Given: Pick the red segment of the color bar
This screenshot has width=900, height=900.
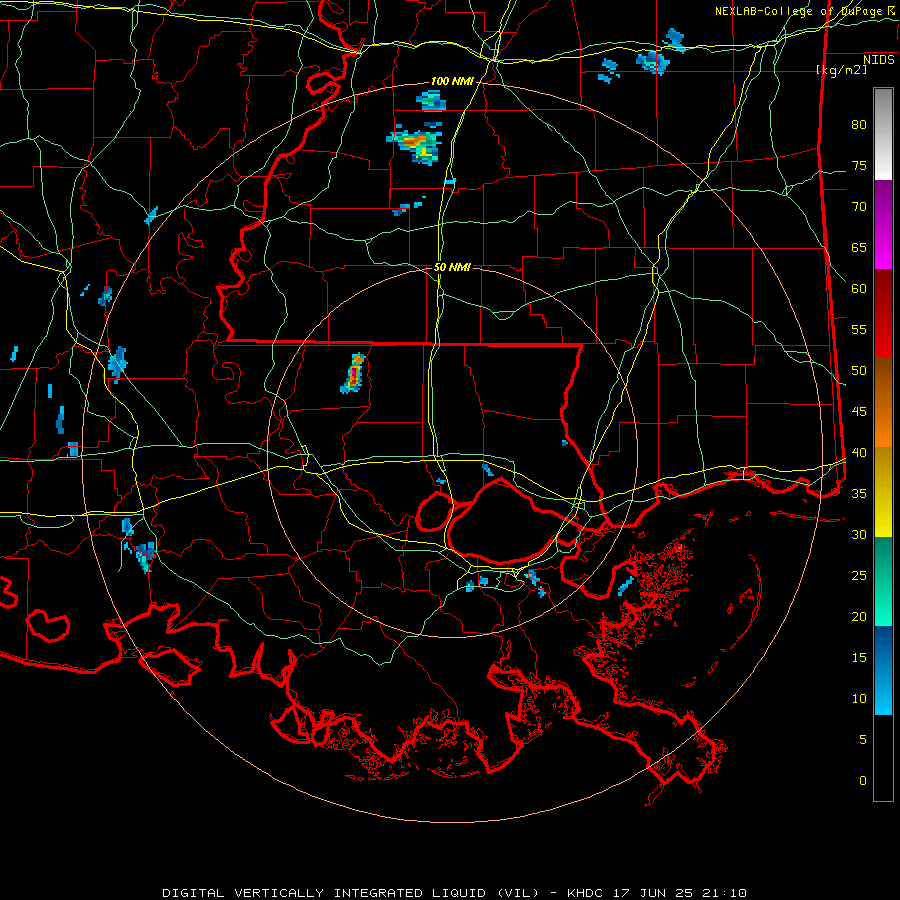Looking at the screenshot, I should 883,314.
